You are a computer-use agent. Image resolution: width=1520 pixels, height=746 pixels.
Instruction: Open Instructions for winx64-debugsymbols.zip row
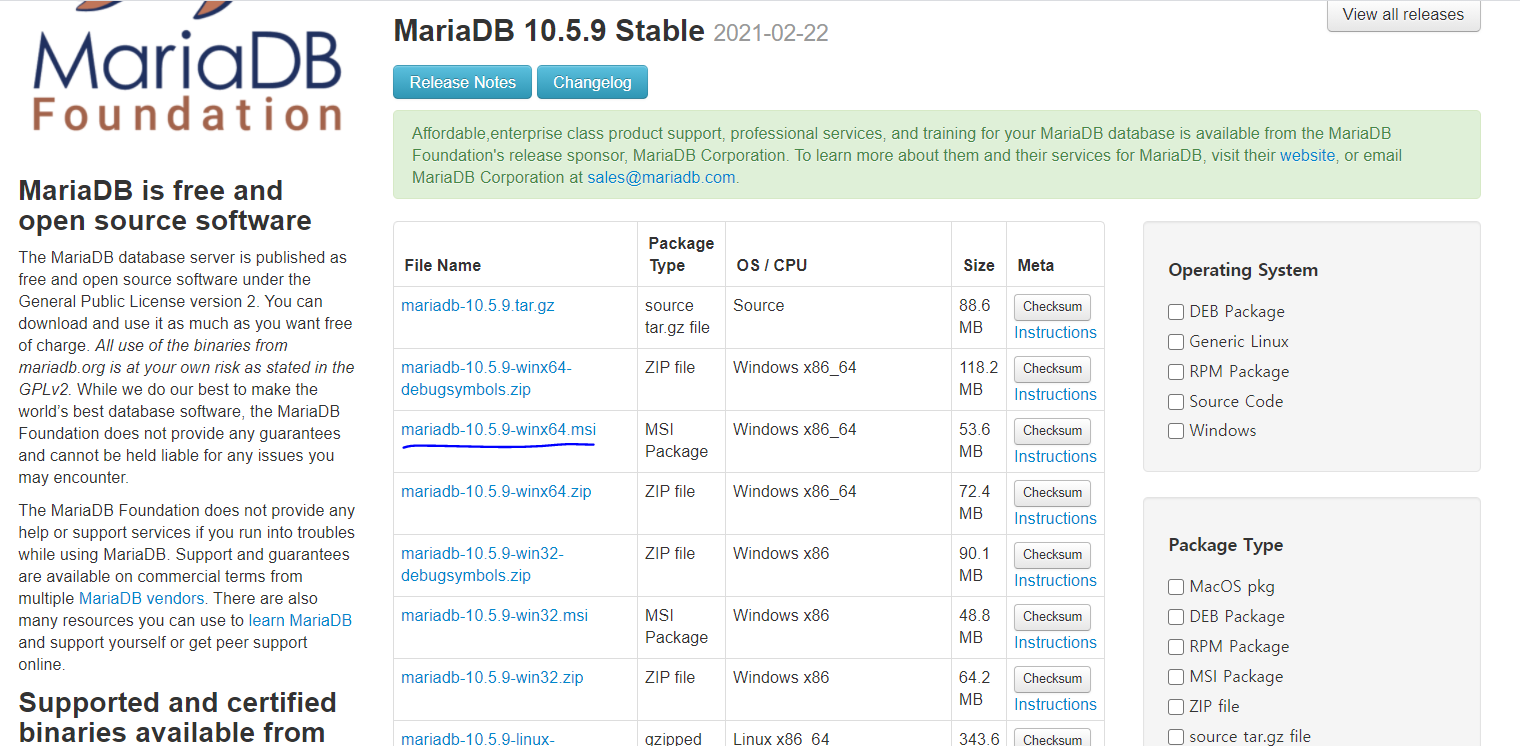[x=1055, y=395]
